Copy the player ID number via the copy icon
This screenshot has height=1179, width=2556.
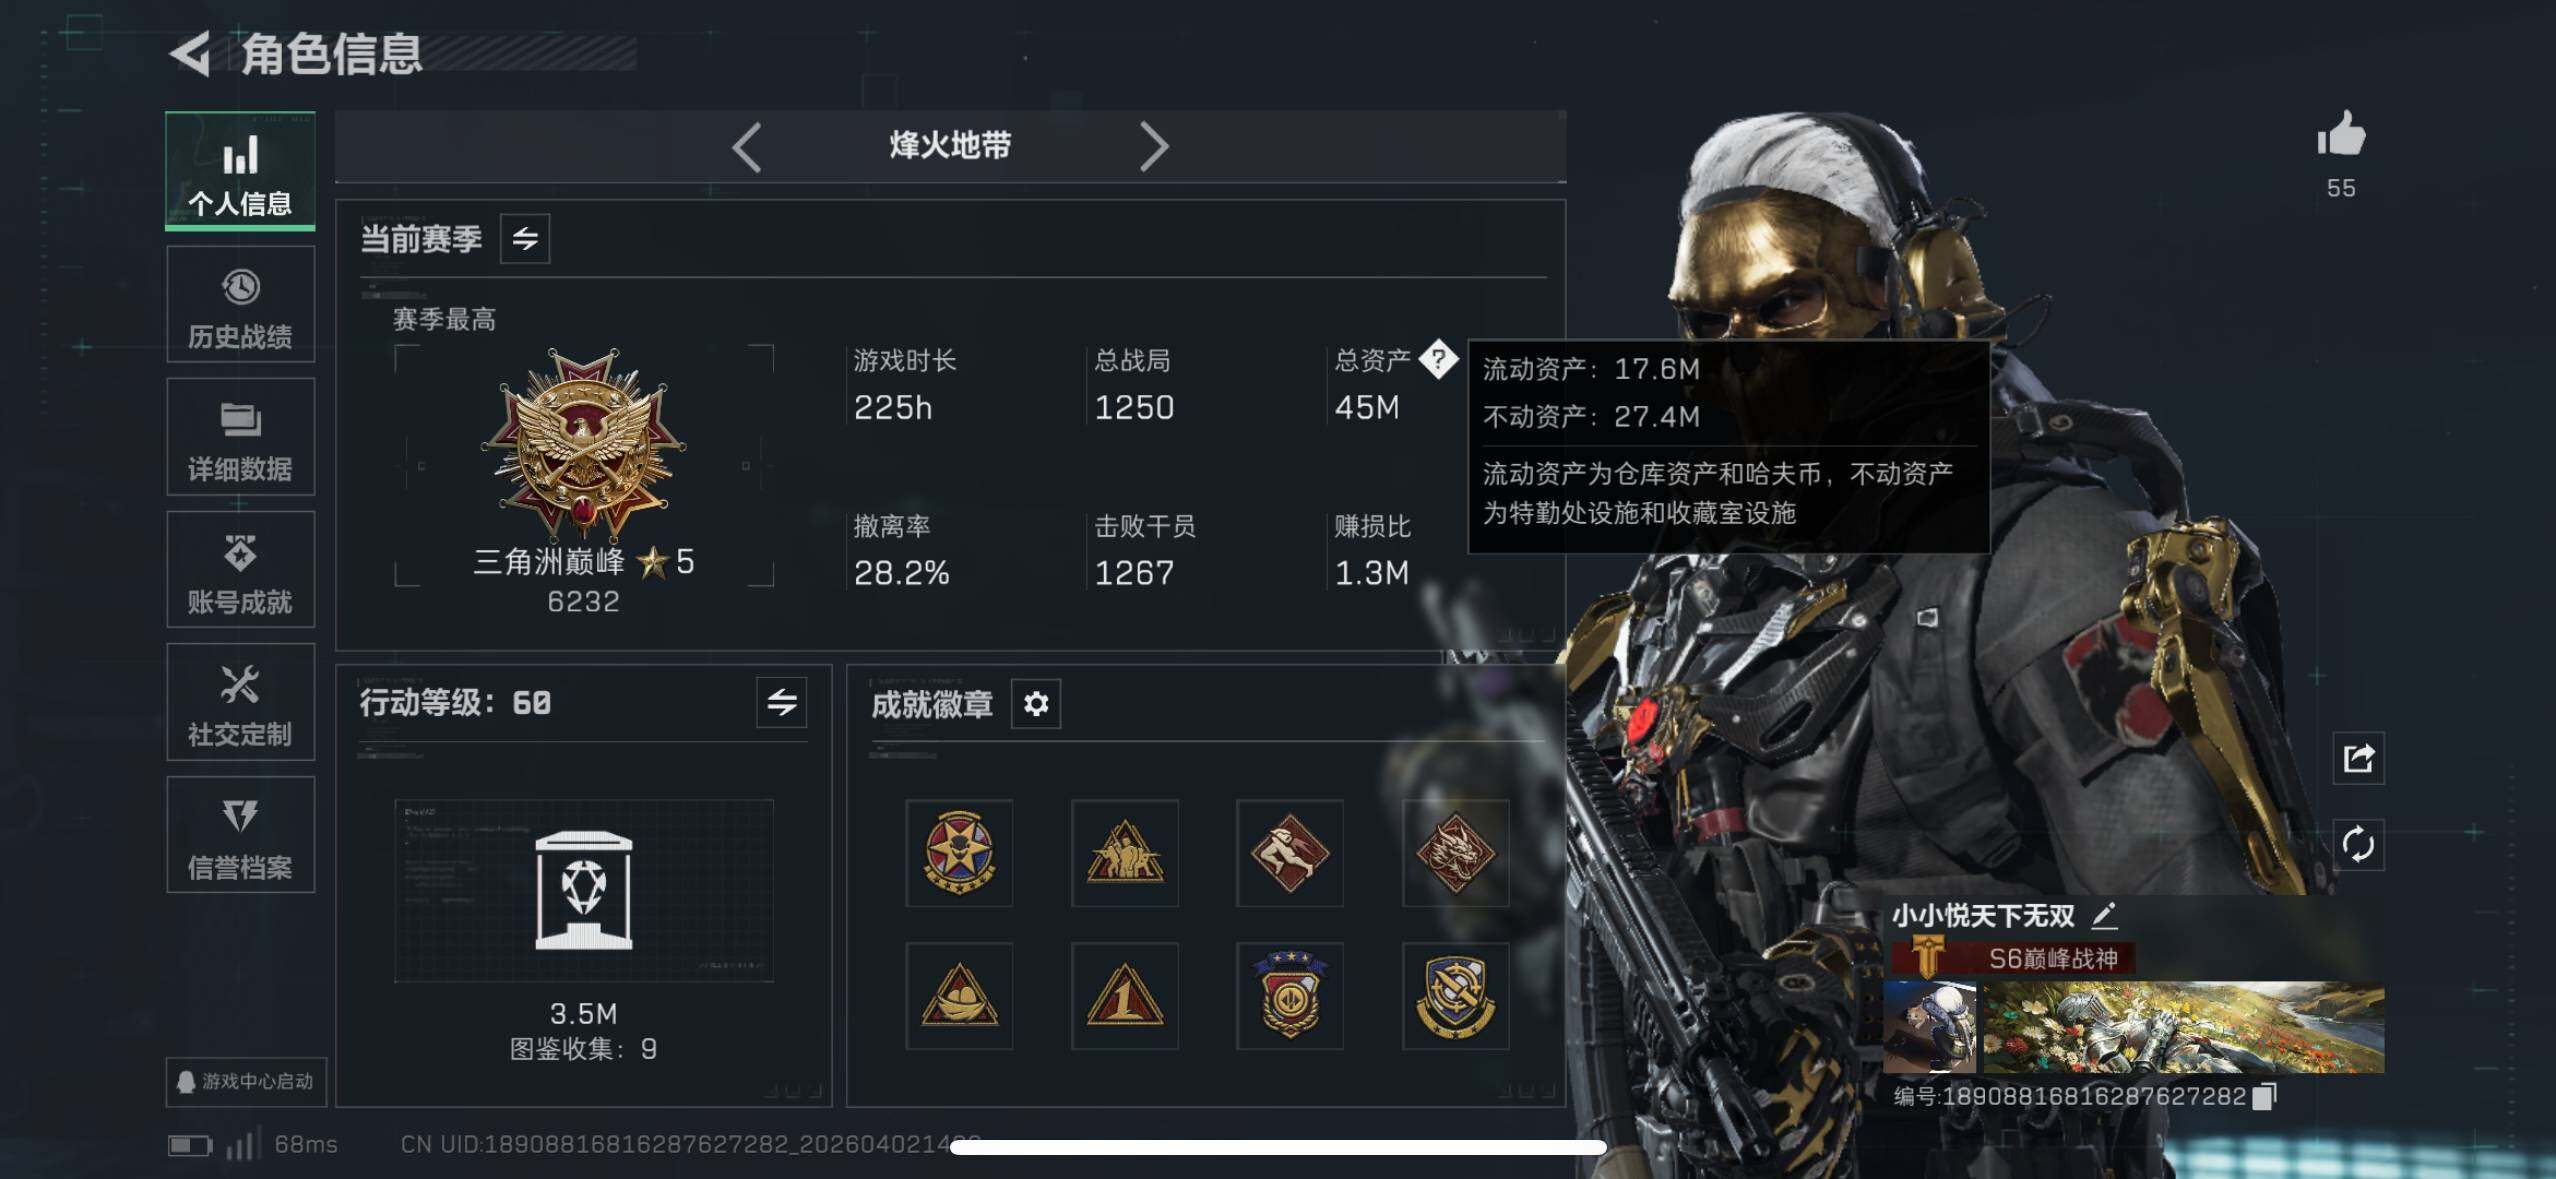click(x=2264, y=1096)
